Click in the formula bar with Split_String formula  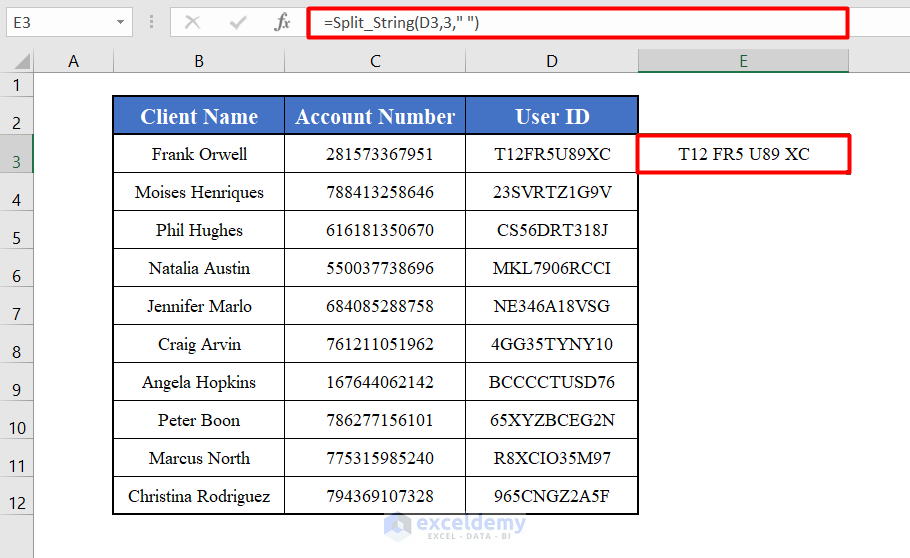click(x=580, y=23)
